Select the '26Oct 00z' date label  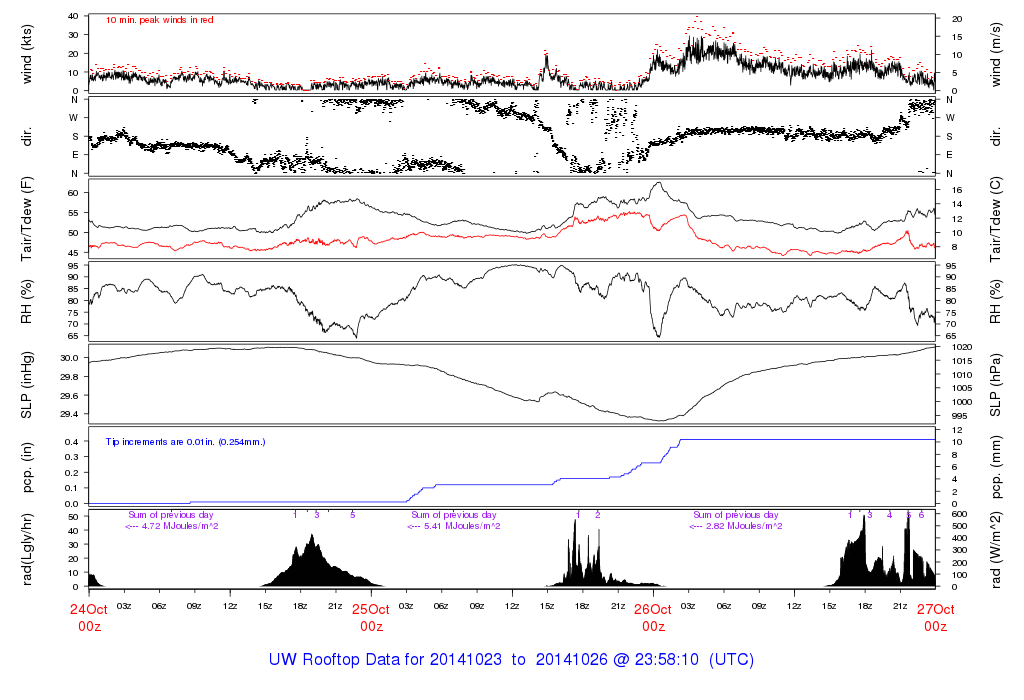653,618
